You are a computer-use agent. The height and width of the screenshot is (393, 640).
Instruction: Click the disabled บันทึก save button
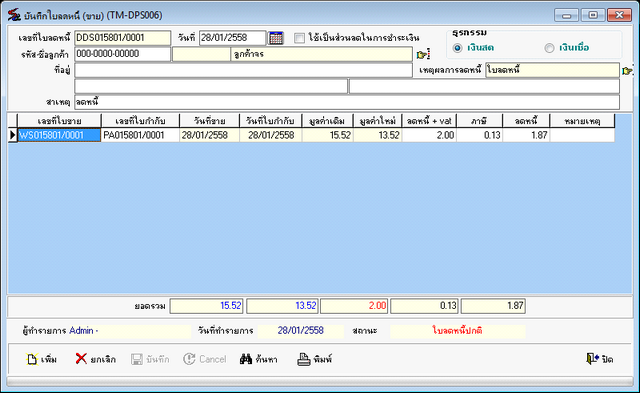tap(150, 359)
